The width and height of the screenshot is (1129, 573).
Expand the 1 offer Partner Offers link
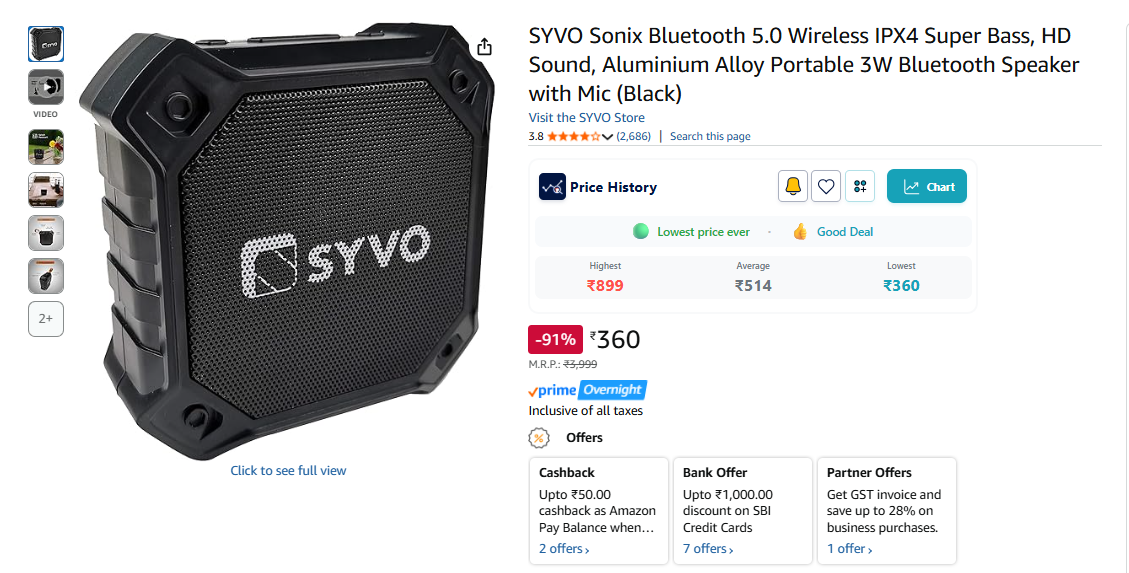(850, 549)
